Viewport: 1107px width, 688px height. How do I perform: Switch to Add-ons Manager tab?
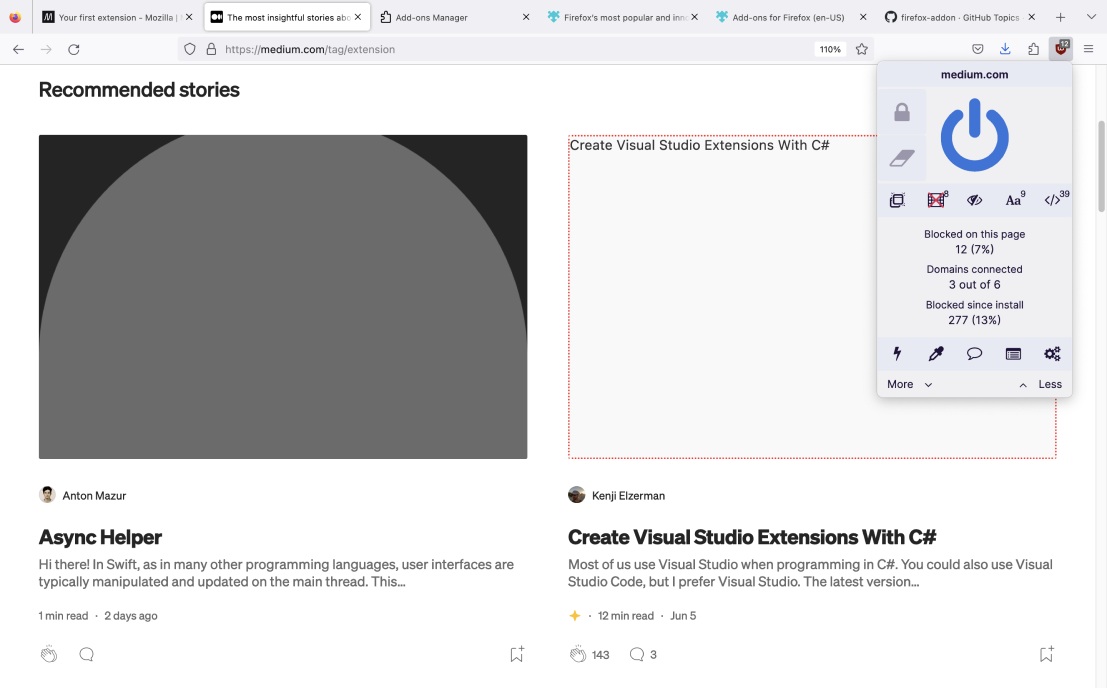(455, 17)
